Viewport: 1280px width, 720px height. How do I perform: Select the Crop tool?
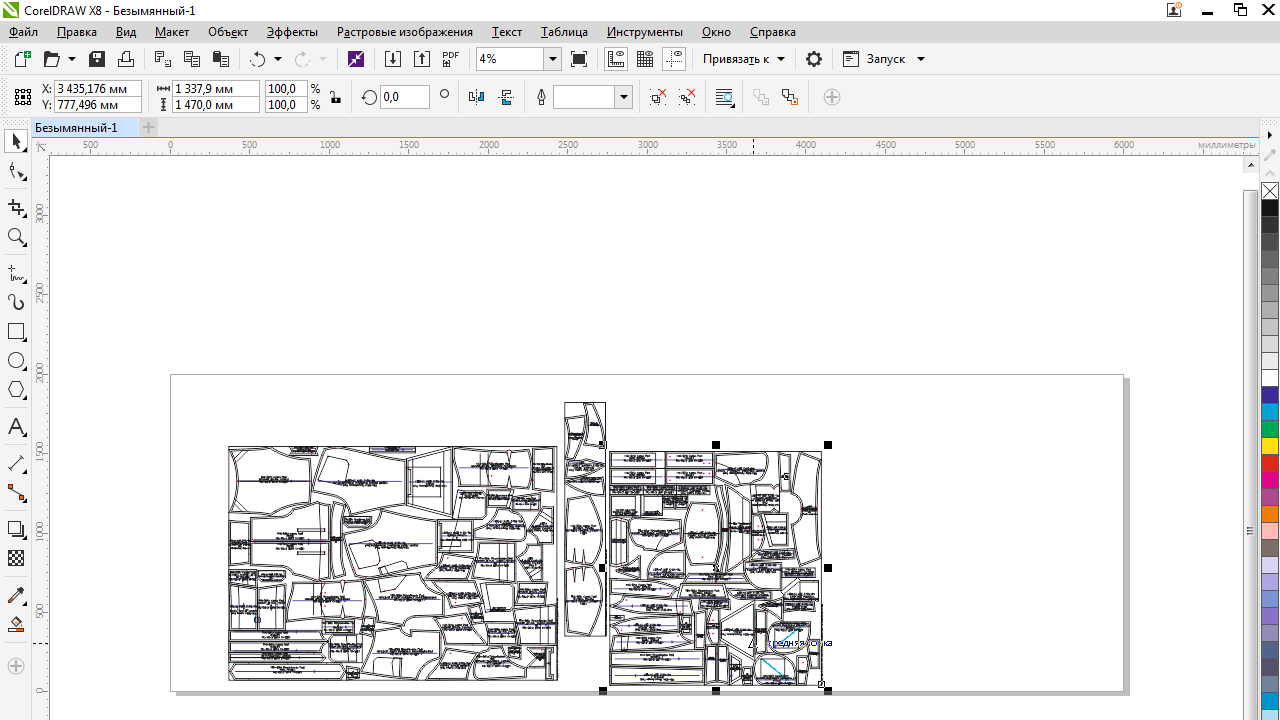click(16, 208)
